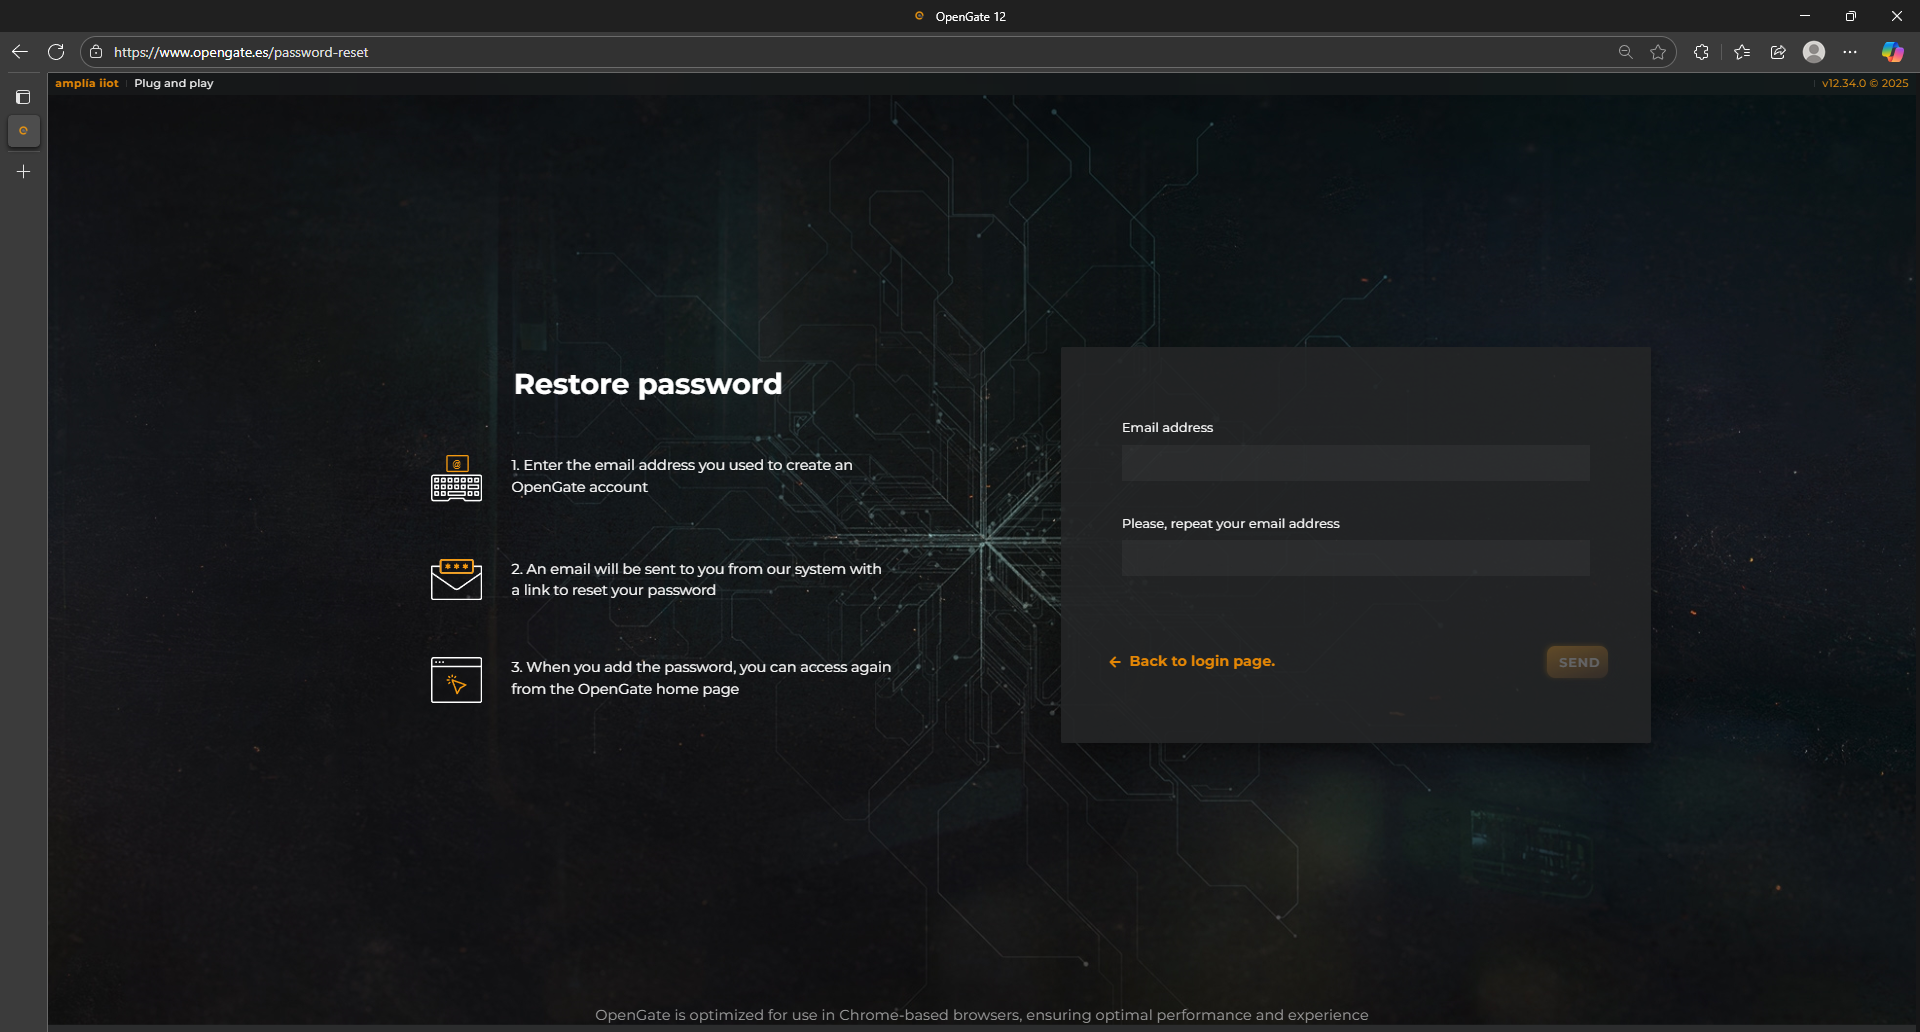Click the SEND button
Screen dimensions: 1920x1032
click(x=1577, y=662)
